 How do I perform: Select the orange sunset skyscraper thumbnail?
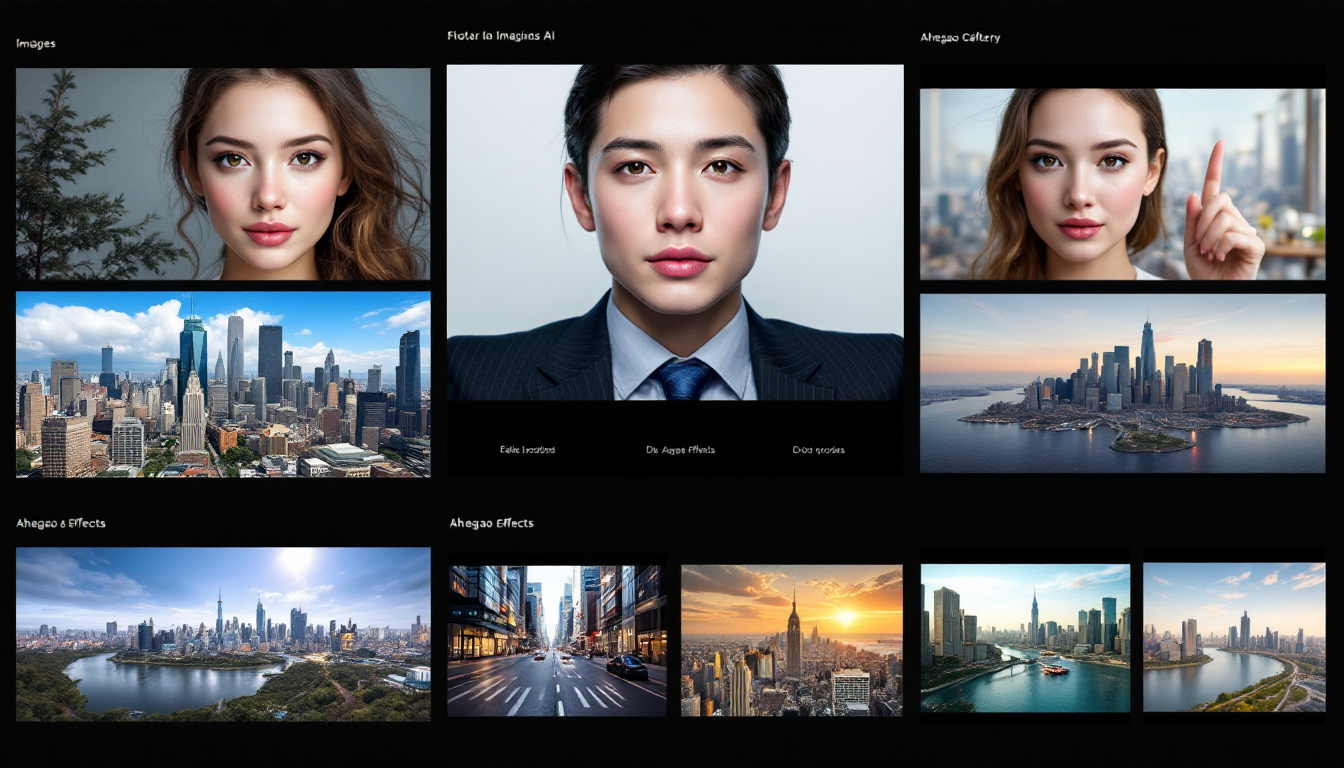(791, 641)
